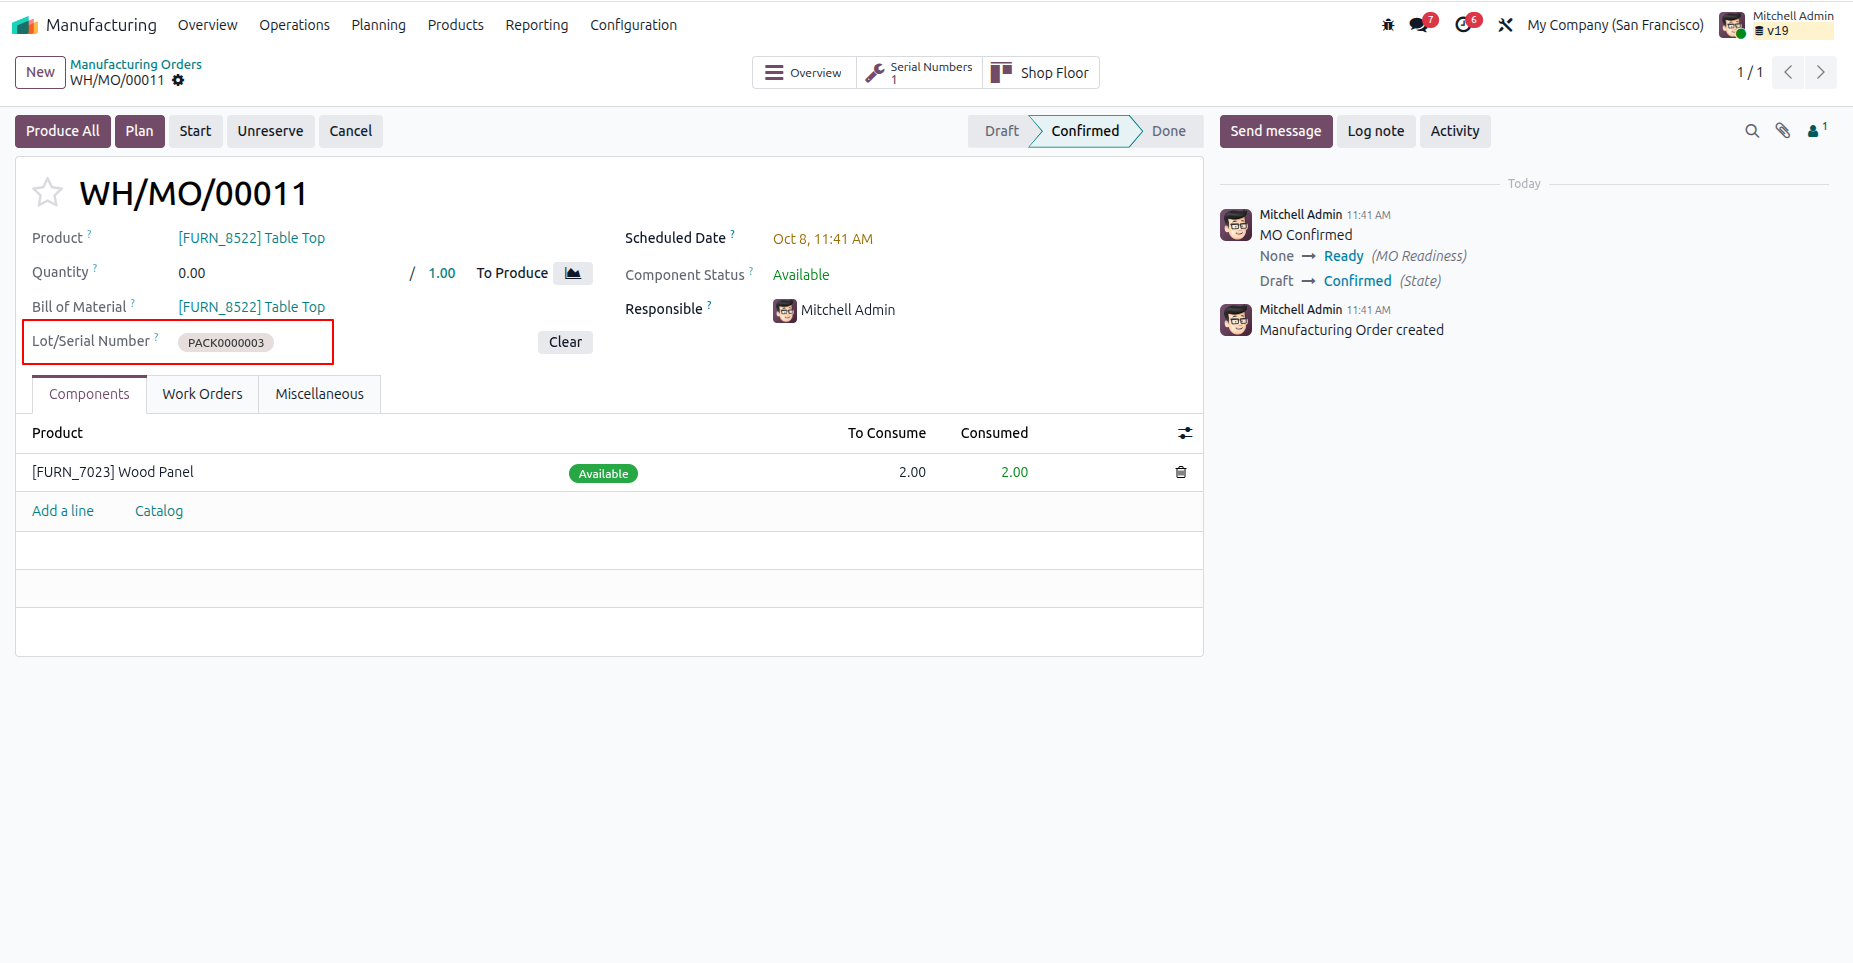Switch to the Work Orders tab
Image resolution: width=1853 pixels, height=963 pixels.
click(x=203, y=394)
